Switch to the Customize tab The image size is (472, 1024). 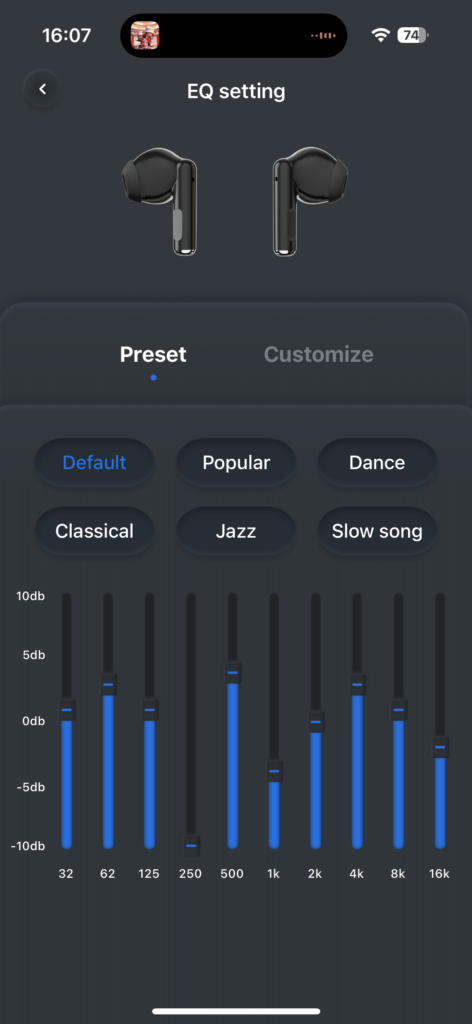[319, 355]
